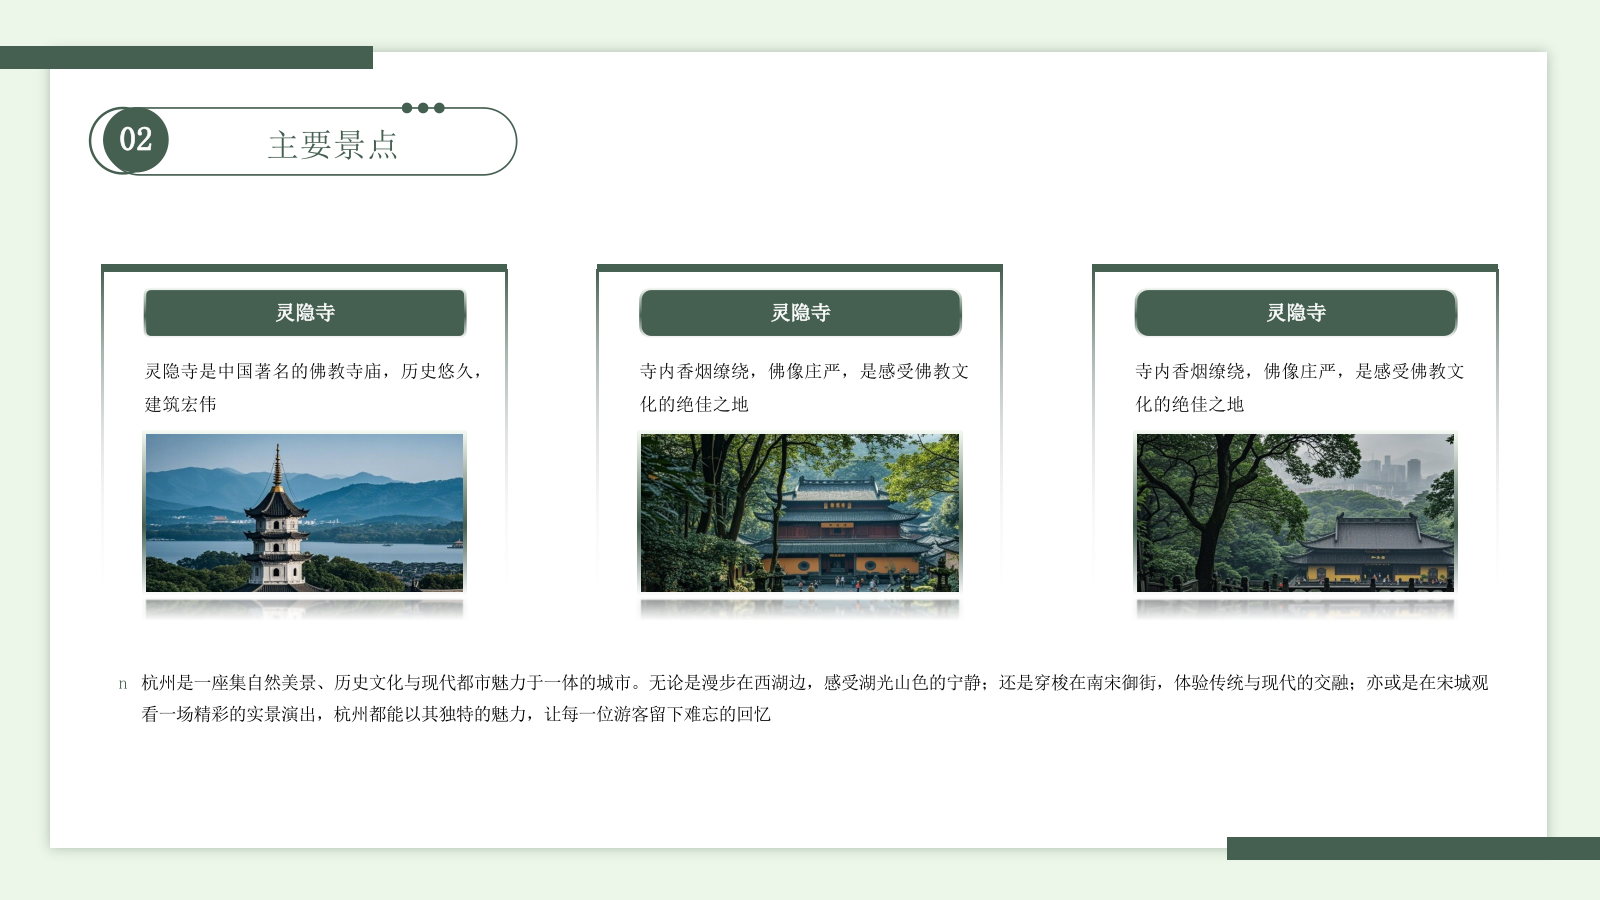Screen dimensions: 1600x900
Task: Click the third card's dark green top border
Action: [x=1294, y=267]
